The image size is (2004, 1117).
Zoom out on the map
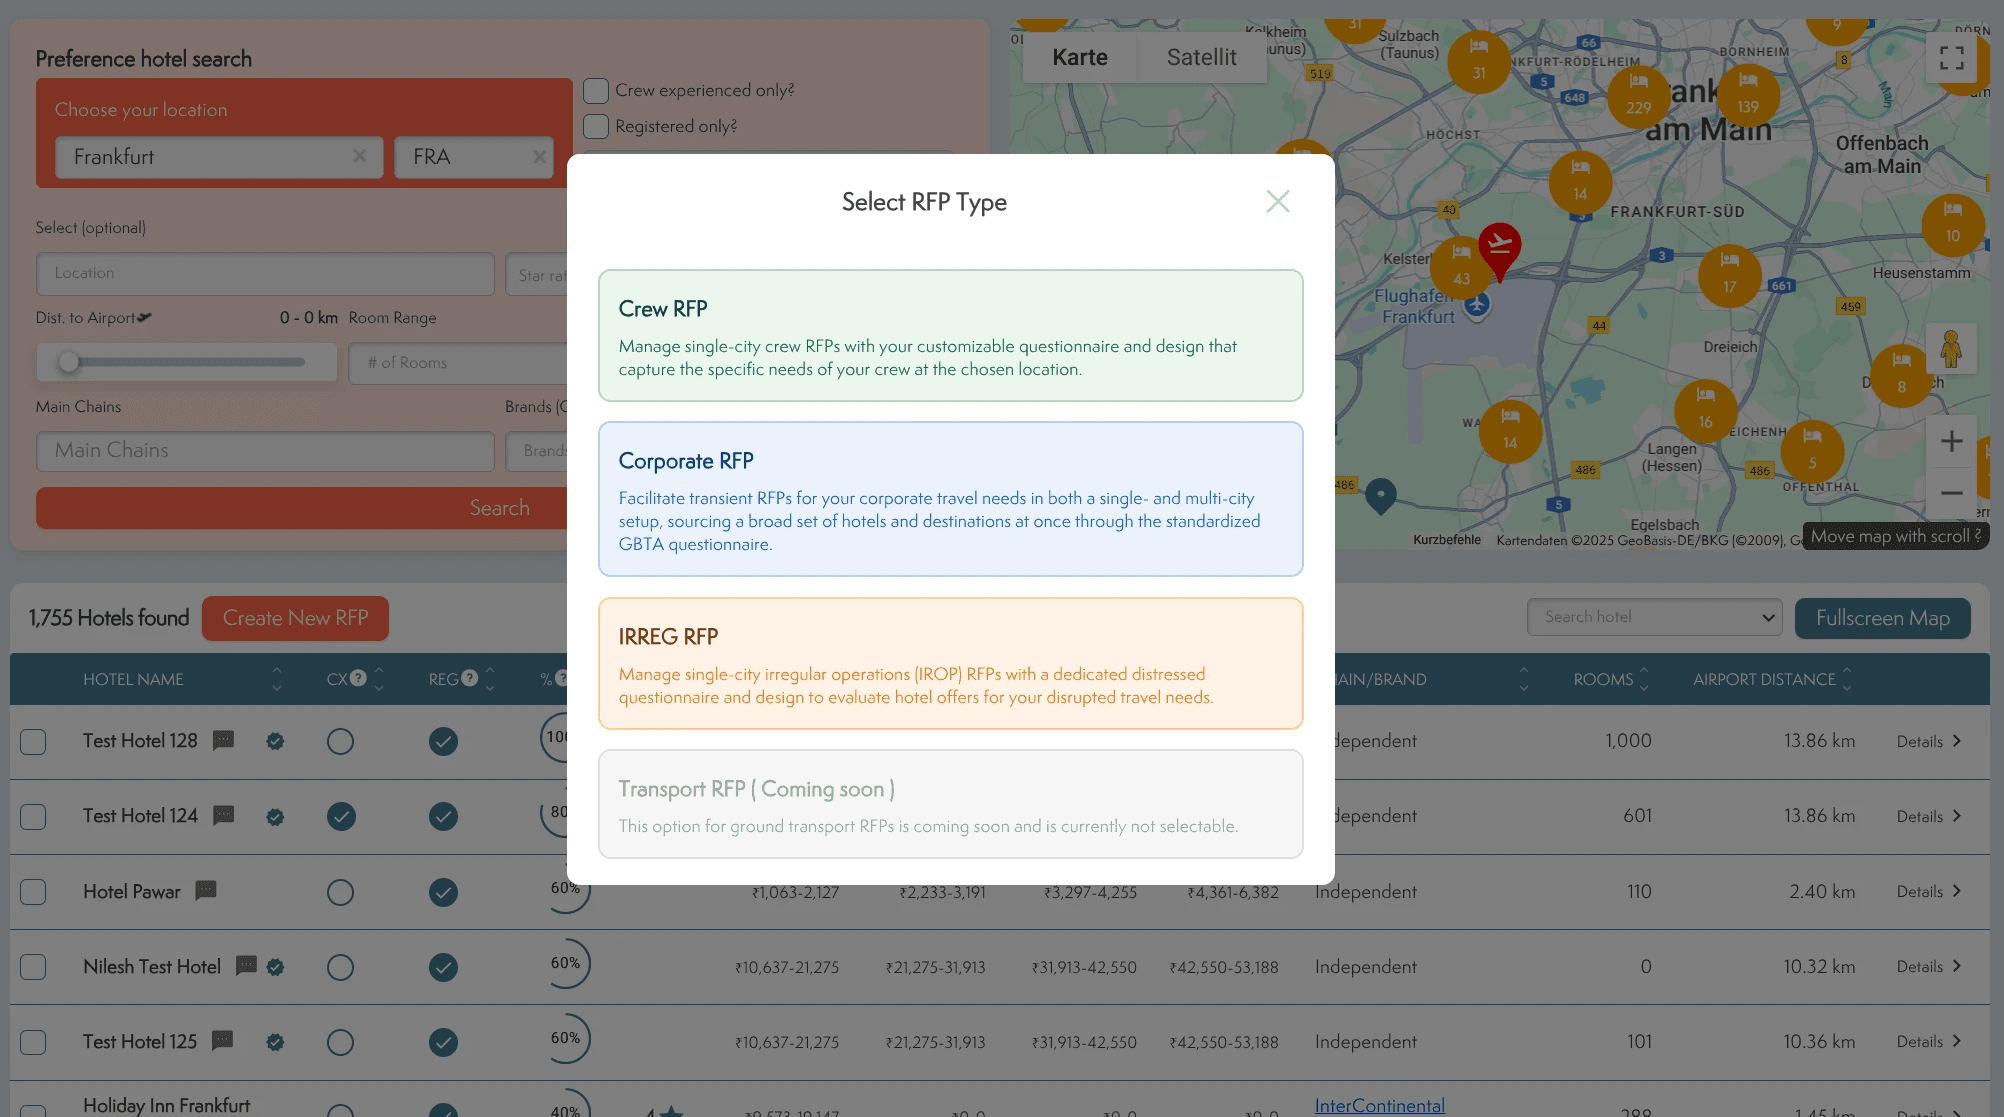[1950, 493]
